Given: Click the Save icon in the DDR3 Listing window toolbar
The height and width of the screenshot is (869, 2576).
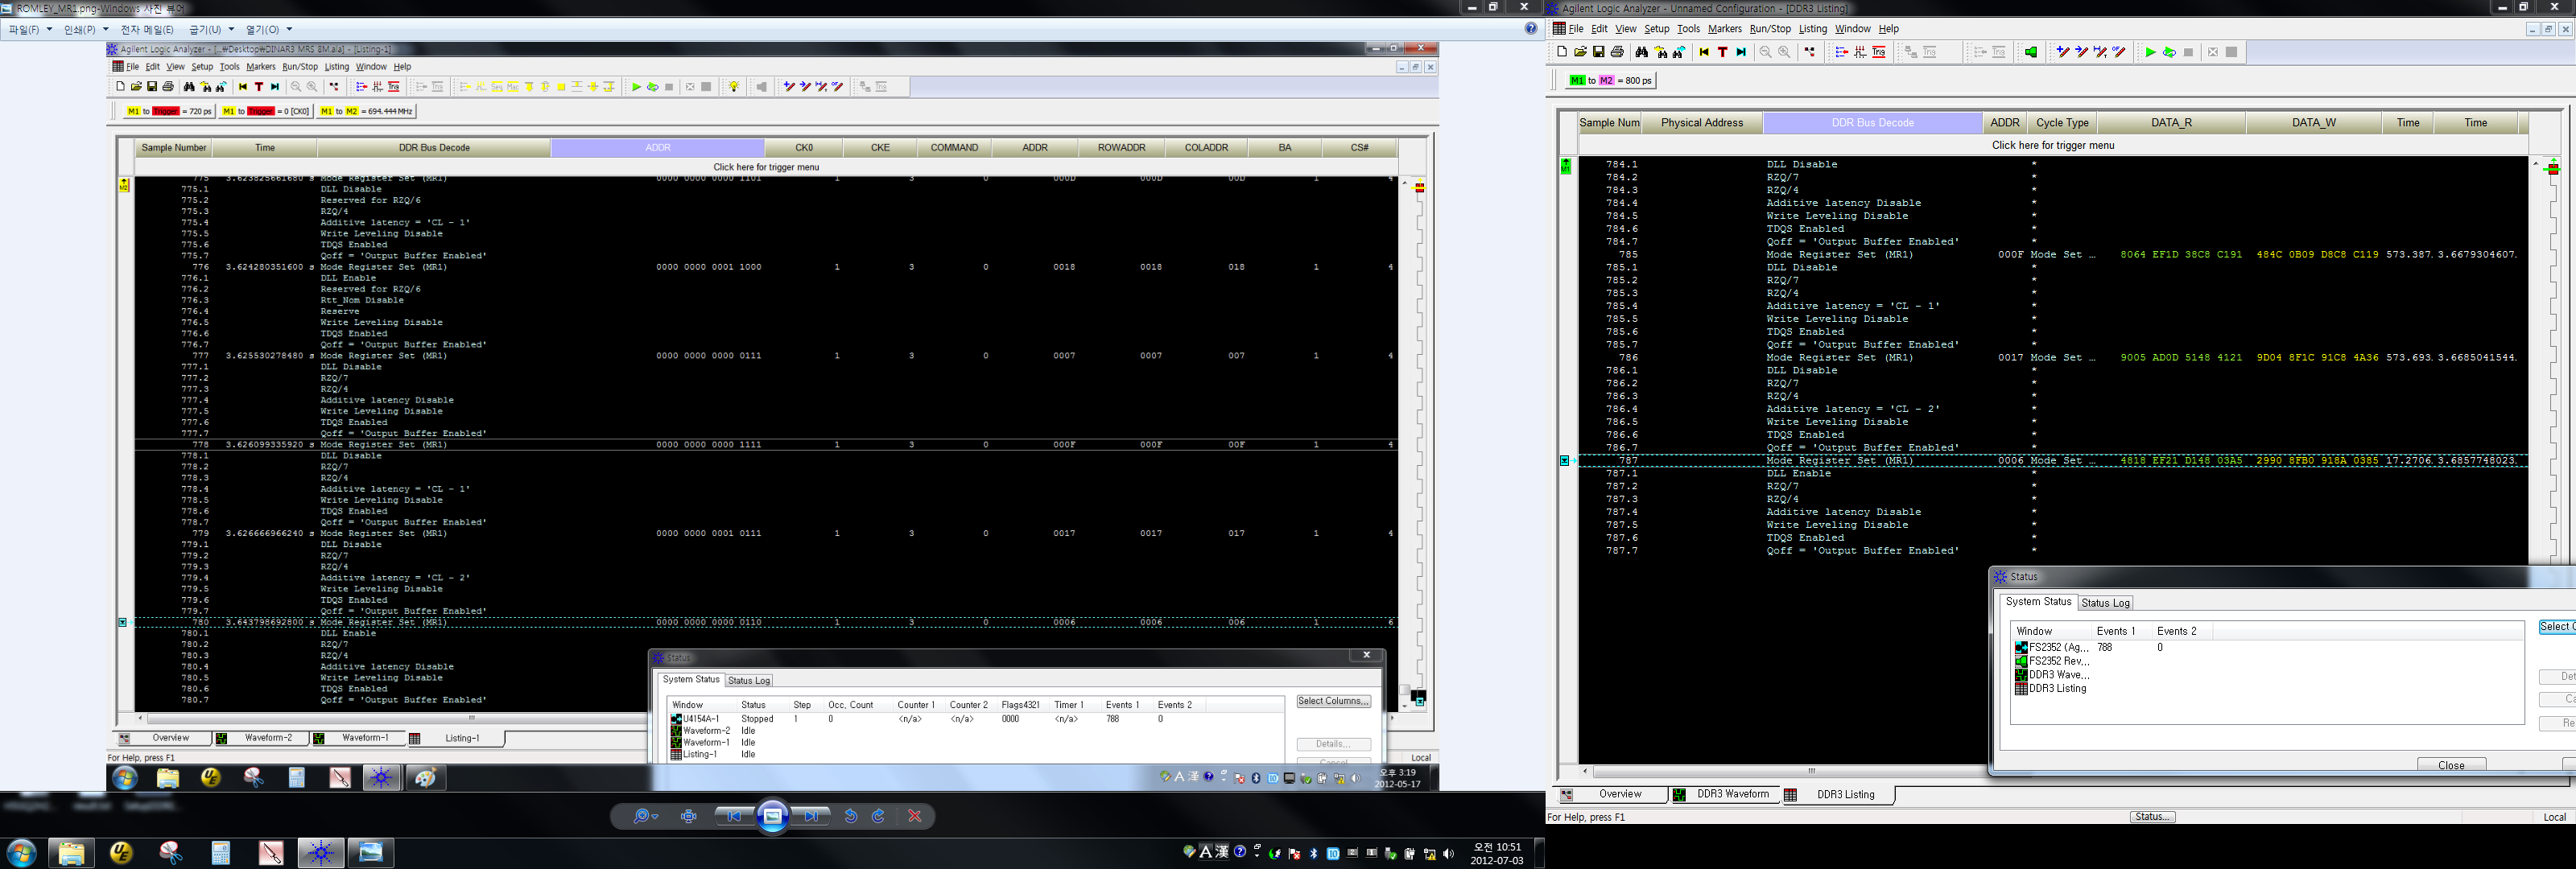Looking at the screenshot, I should [1598, 53].
